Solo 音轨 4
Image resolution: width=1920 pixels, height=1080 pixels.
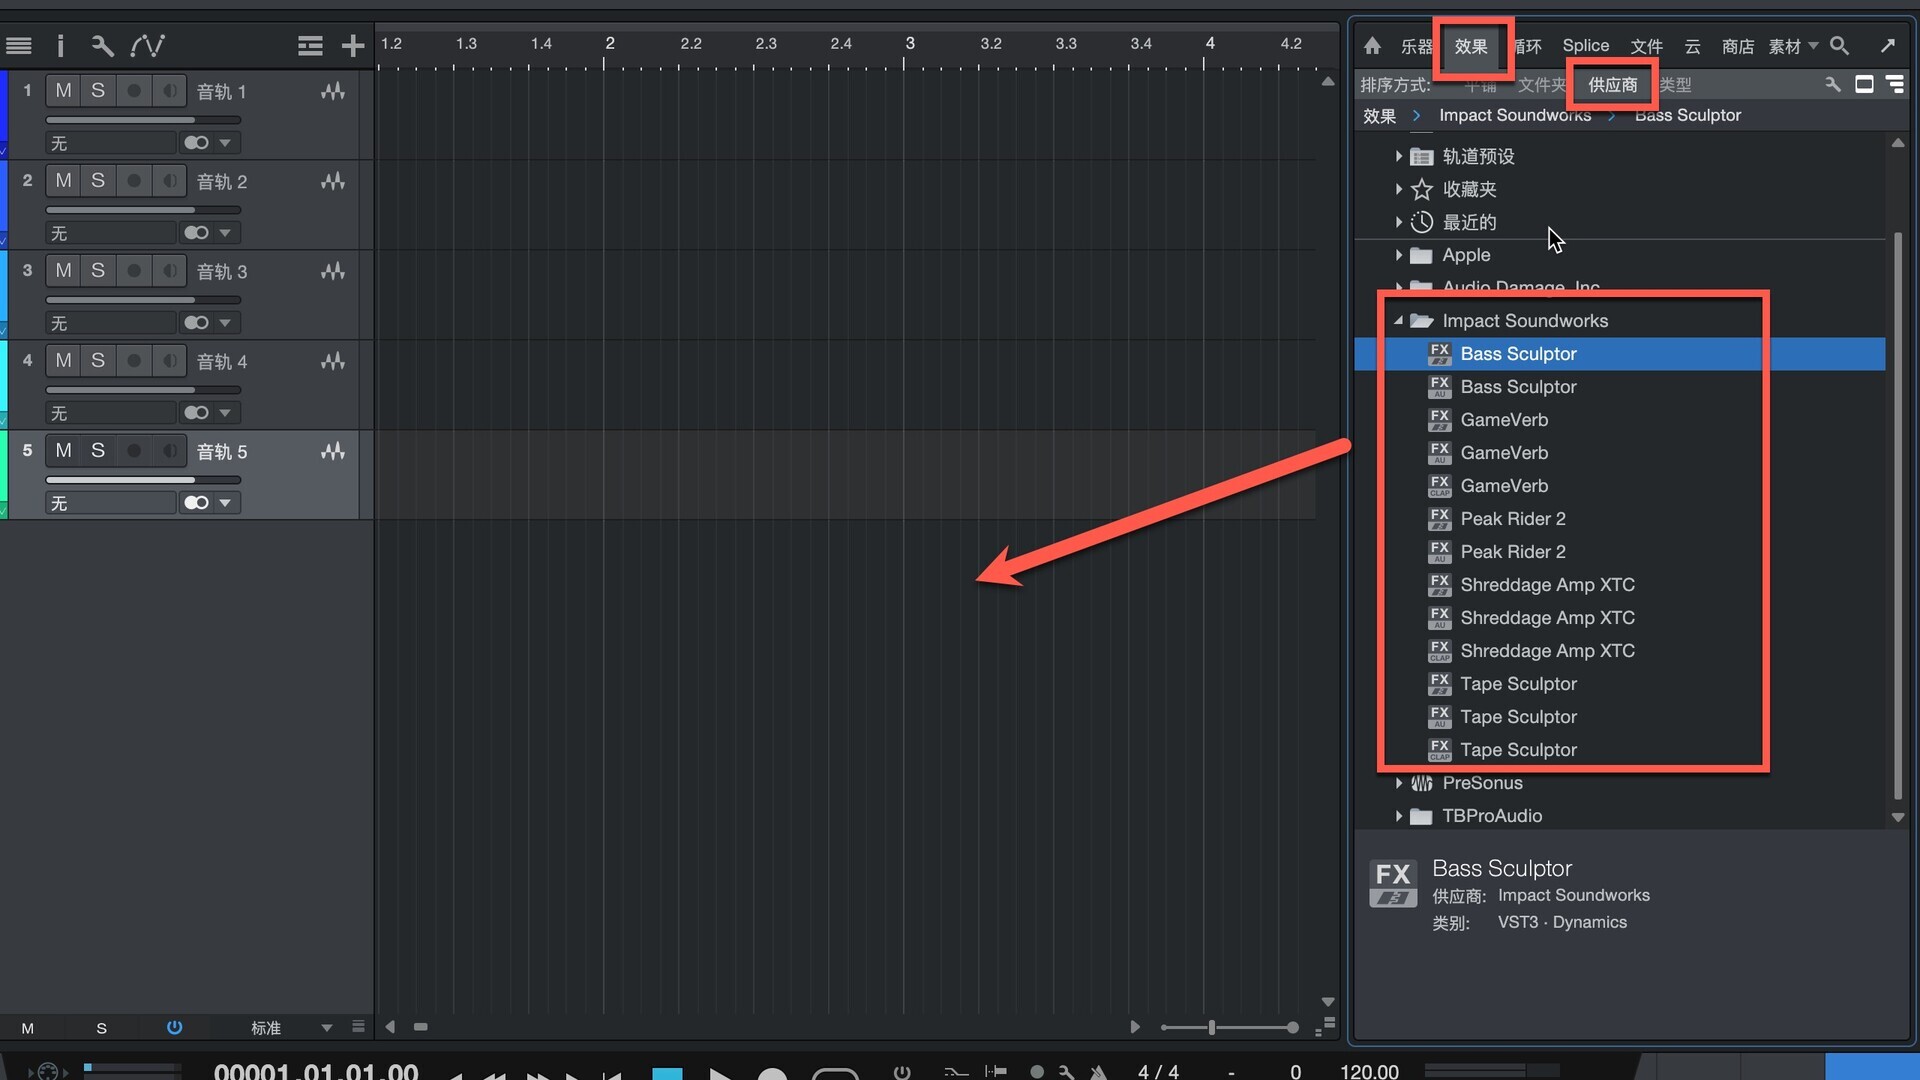pyautogui.click(x=98, y=361)
